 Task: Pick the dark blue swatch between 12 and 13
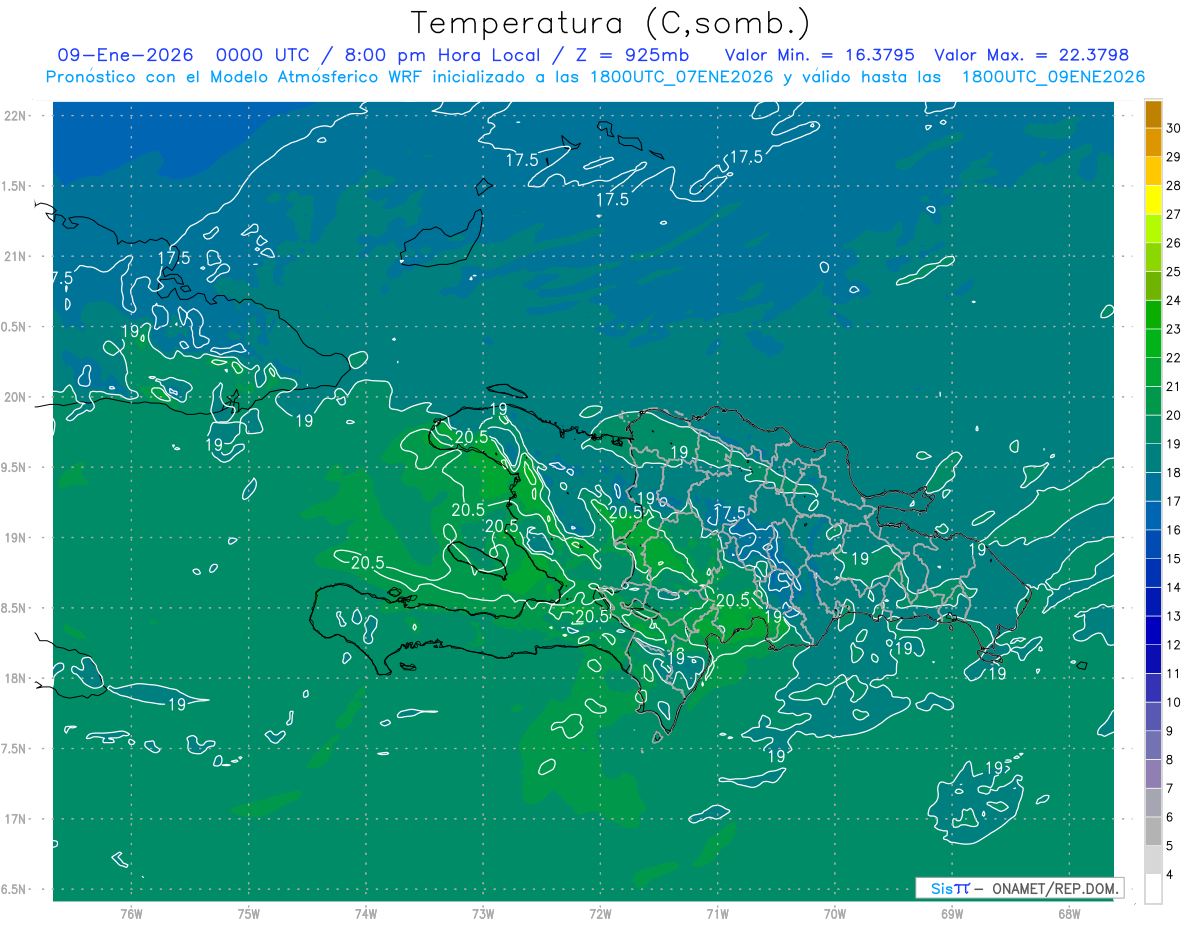(1153, 630)
